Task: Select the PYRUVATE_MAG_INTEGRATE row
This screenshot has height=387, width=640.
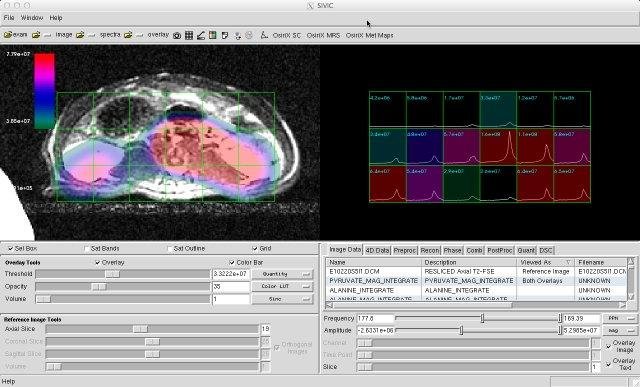Action: coord(477,281)
